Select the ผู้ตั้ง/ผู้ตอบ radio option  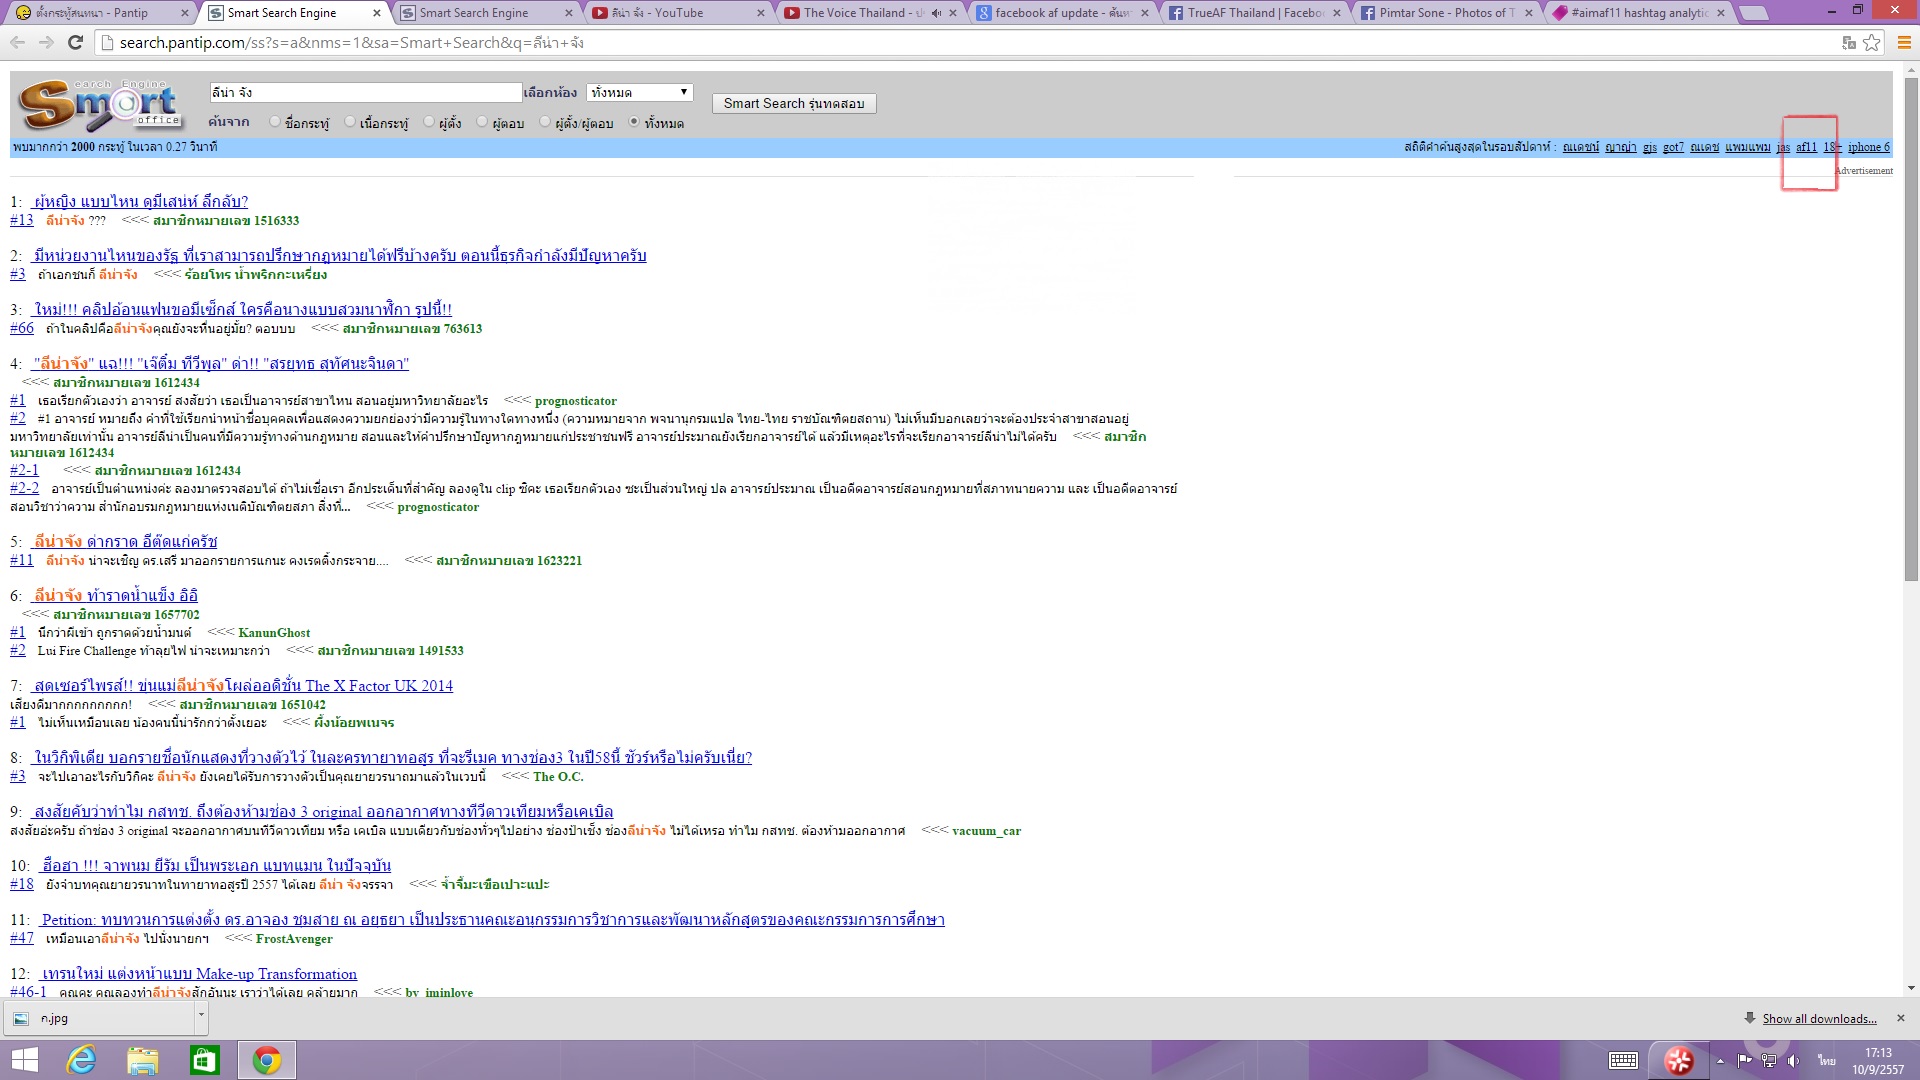coord(545,122)
